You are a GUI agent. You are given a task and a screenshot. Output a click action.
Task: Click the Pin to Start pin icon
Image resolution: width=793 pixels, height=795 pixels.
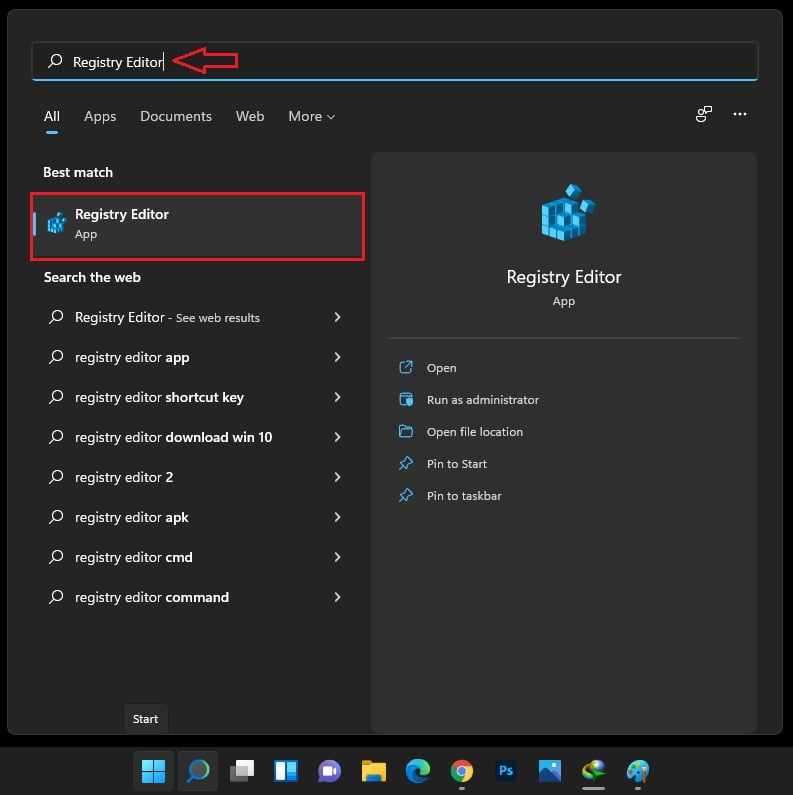tap(406, 463)
